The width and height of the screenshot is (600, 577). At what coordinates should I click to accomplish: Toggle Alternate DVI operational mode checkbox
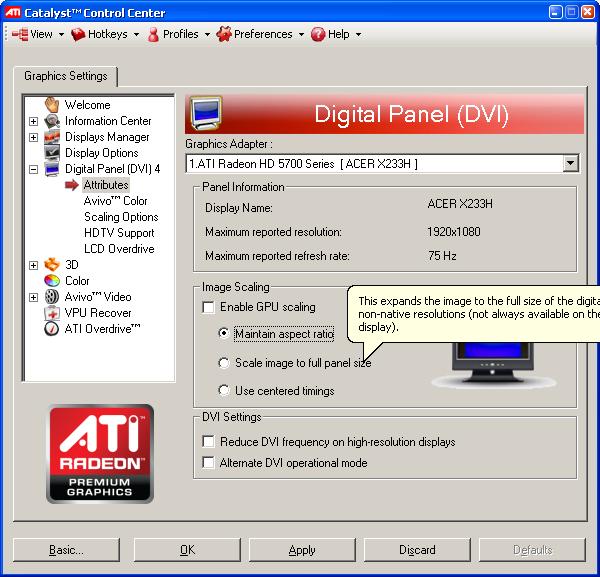point(209,463)
